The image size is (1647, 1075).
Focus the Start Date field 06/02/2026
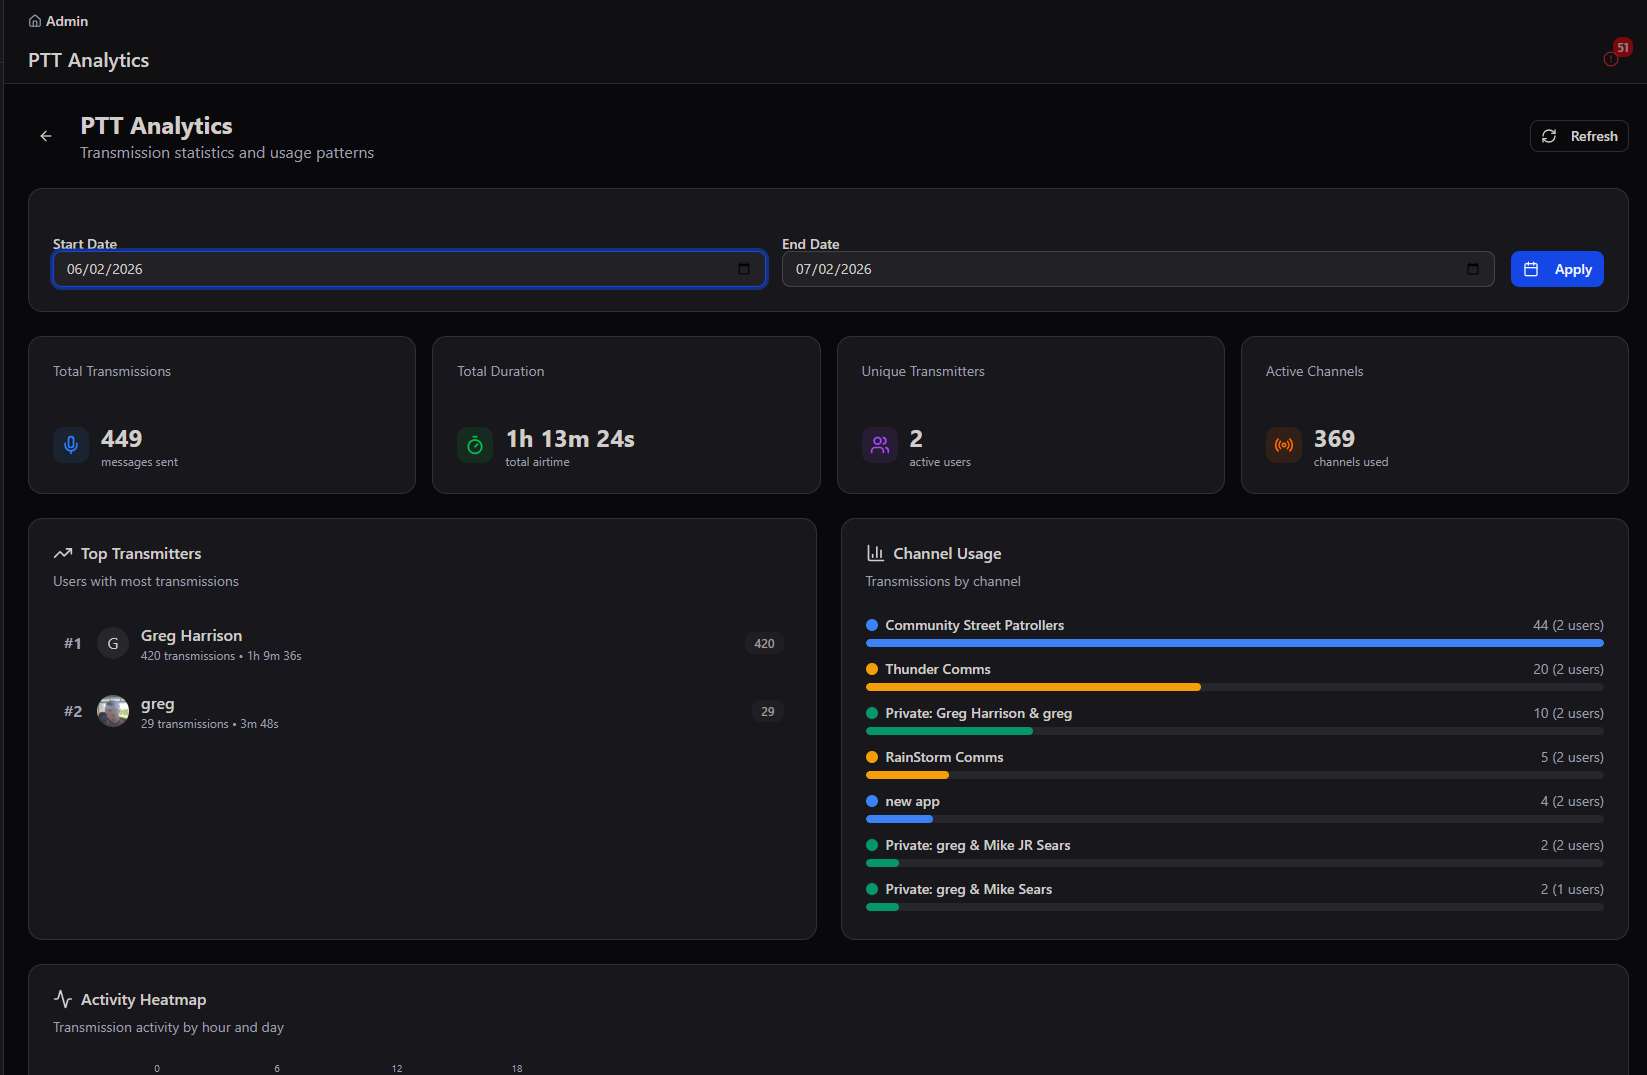click(x=409, y=269)
